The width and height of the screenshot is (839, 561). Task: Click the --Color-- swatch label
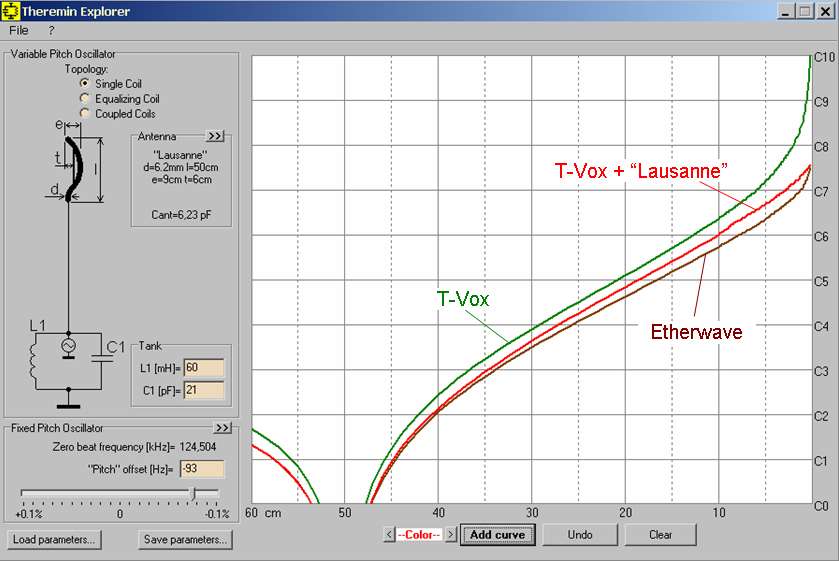click(x=420, y=534)
